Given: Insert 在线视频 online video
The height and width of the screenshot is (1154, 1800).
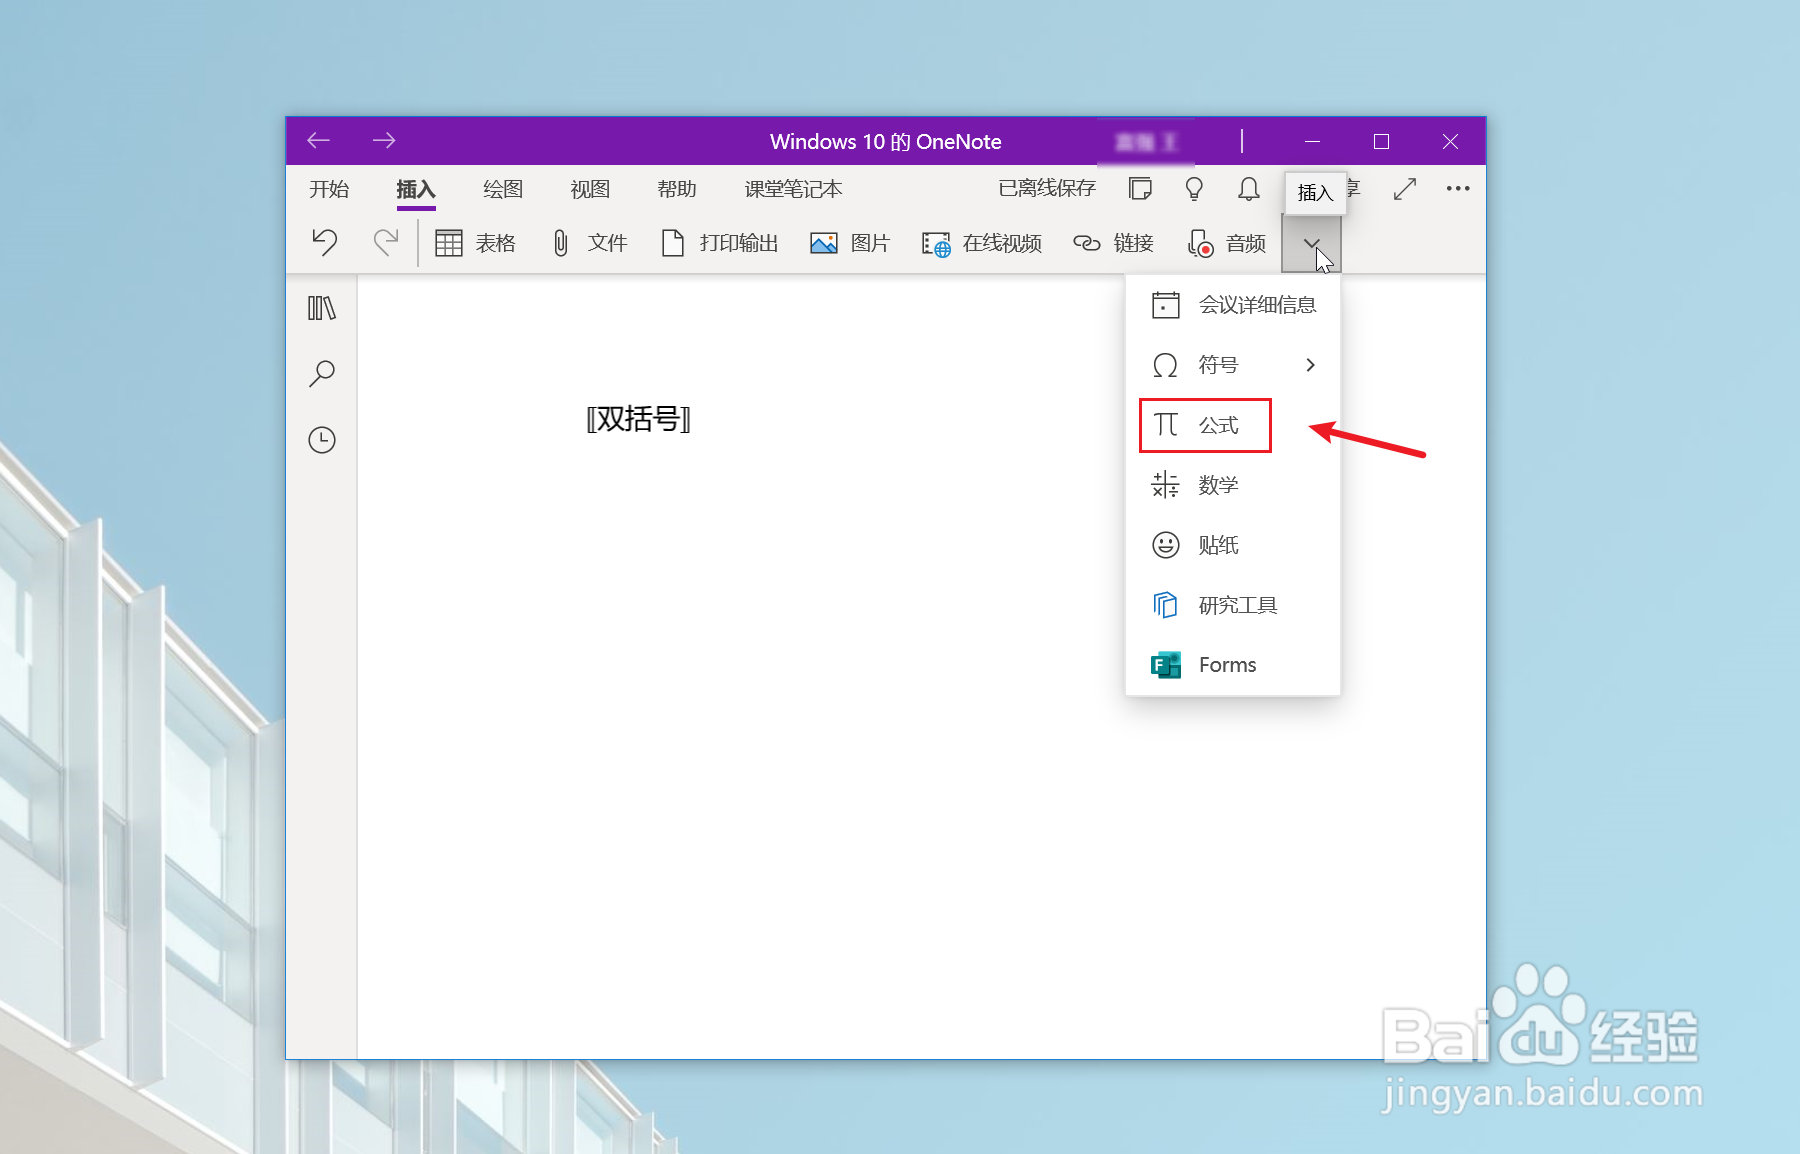Looking at the screenshot, I should [981, 243].
